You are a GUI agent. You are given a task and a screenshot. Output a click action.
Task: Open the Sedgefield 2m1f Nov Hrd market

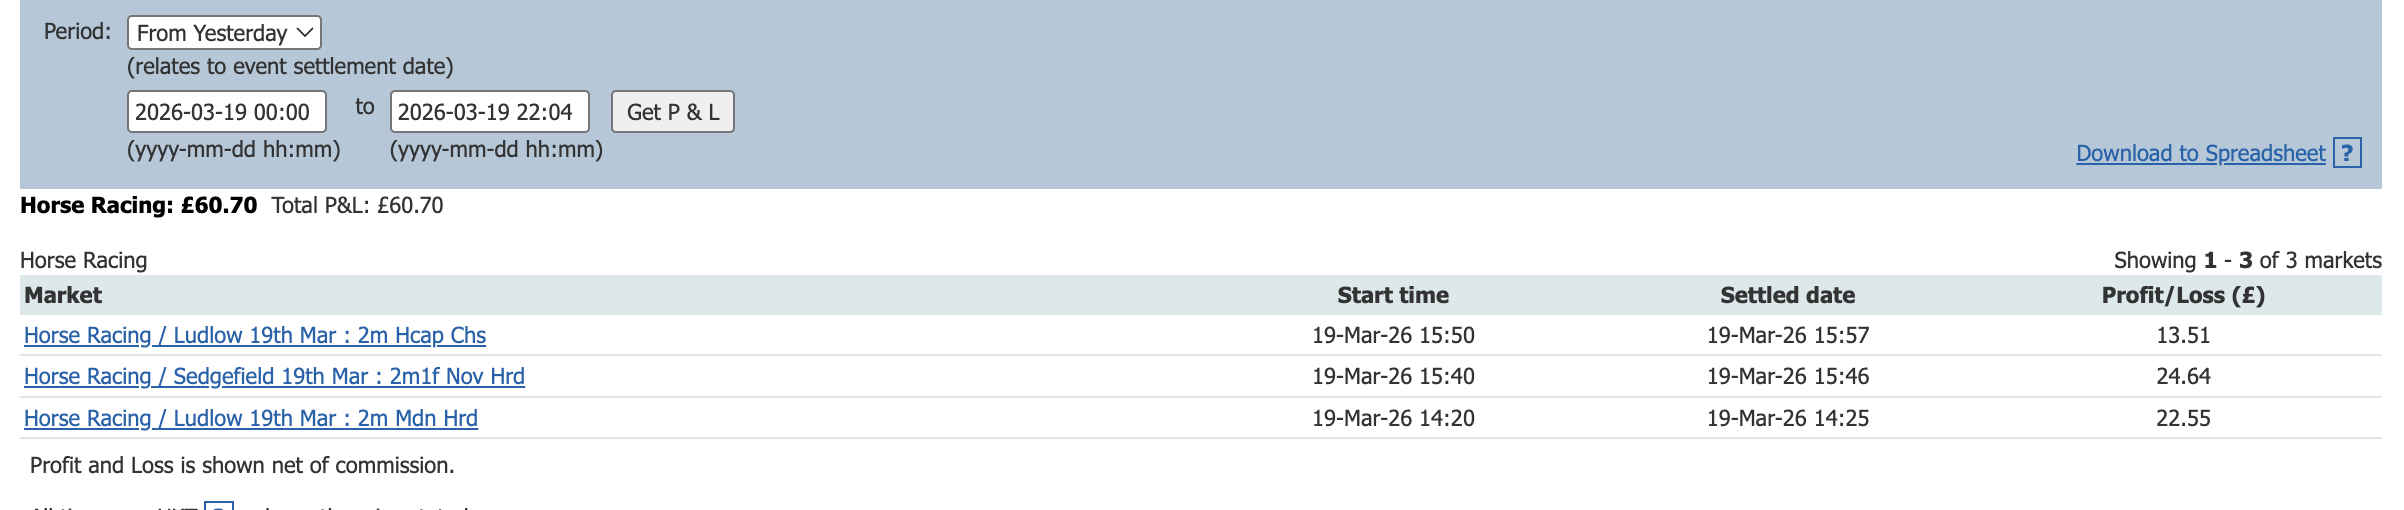point(274,376)
